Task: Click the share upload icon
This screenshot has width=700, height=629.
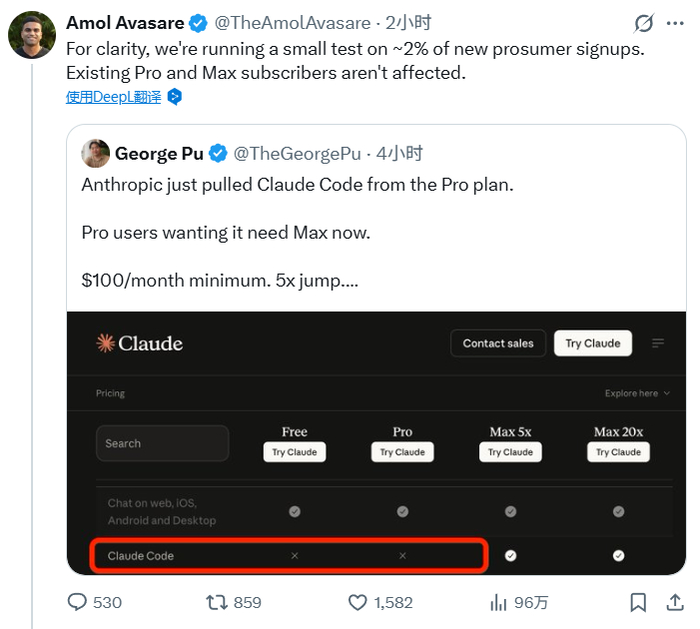Action: pyautogui.click(x=673, y=602)
